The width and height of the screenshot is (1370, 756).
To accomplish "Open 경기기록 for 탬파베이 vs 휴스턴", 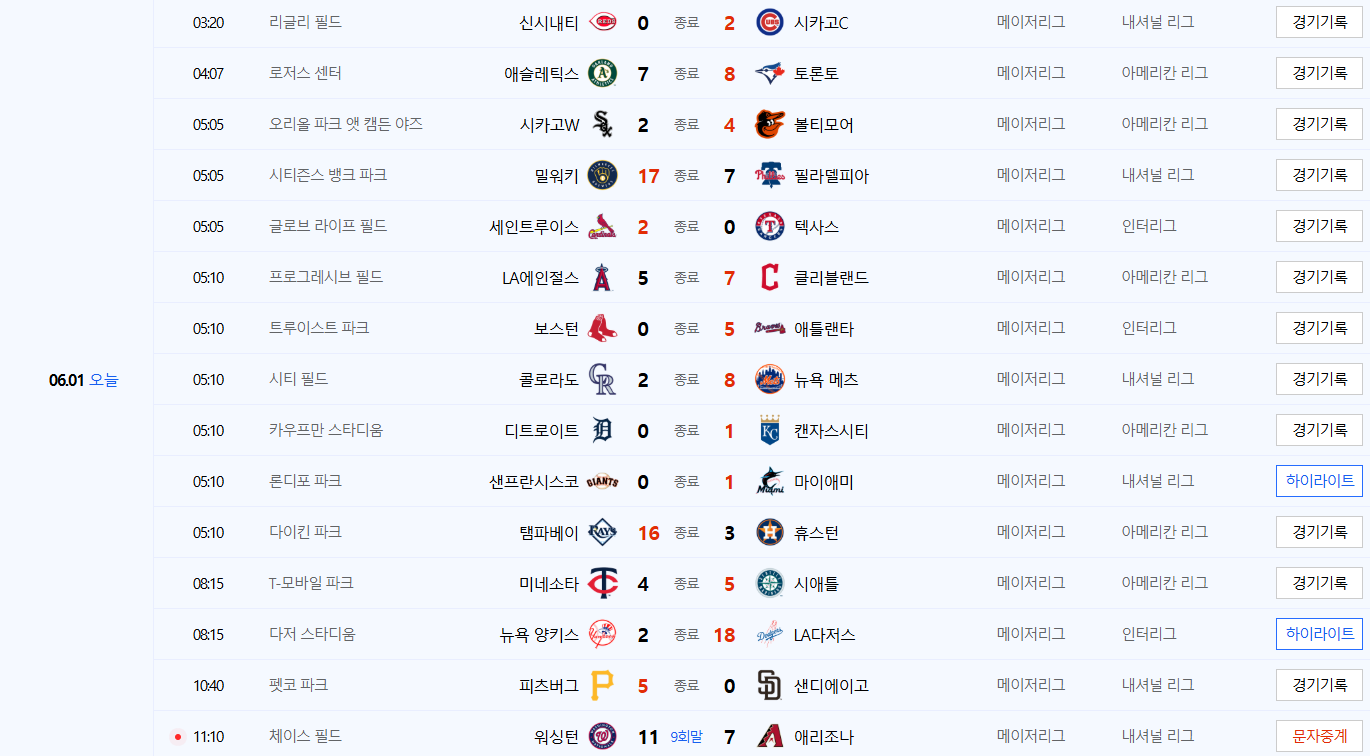I will coord(1319,532).
